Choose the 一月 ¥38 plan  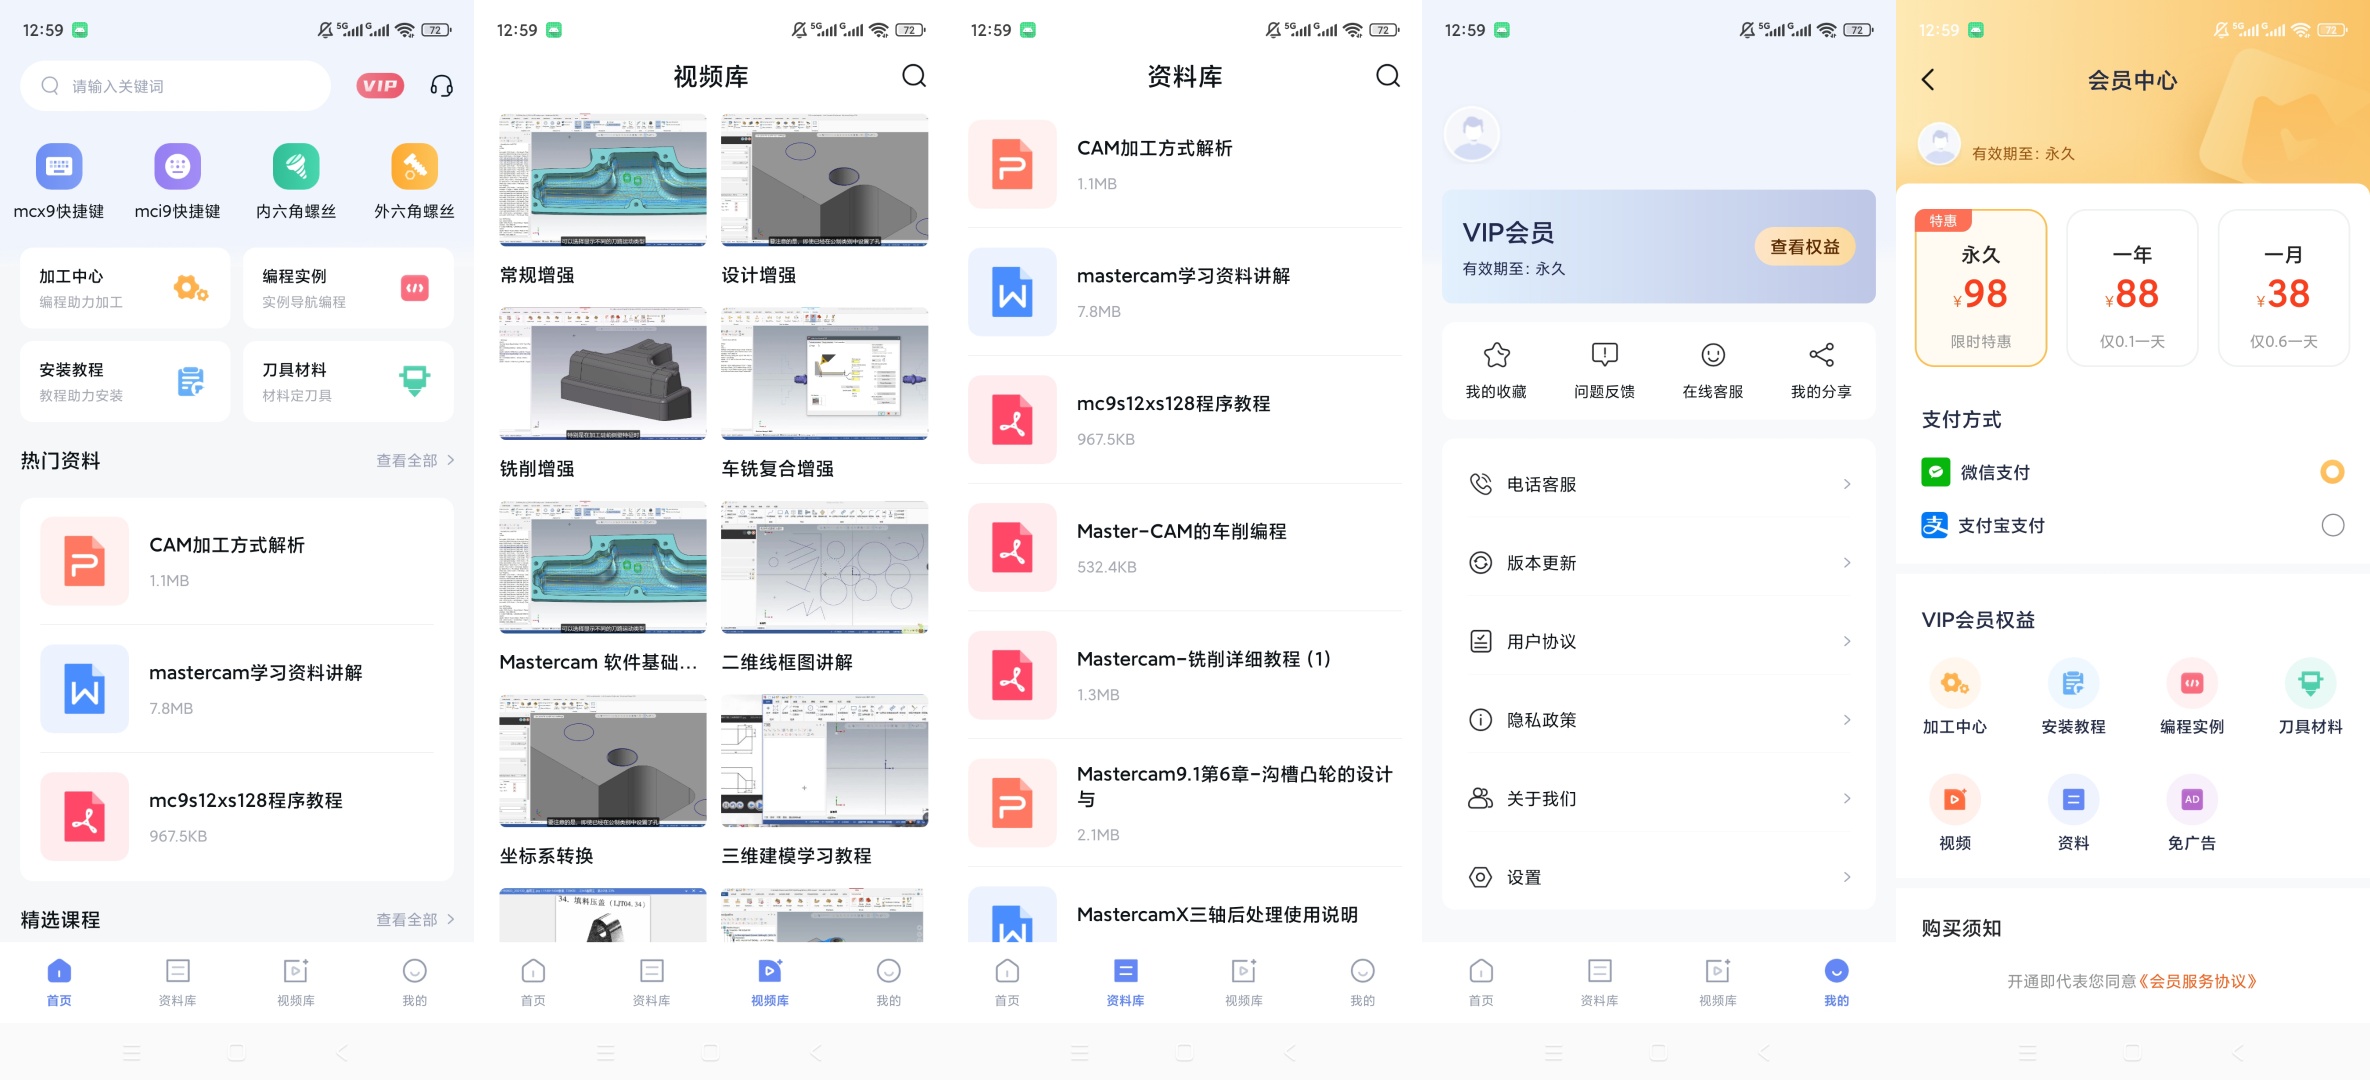click(2283, 288)
